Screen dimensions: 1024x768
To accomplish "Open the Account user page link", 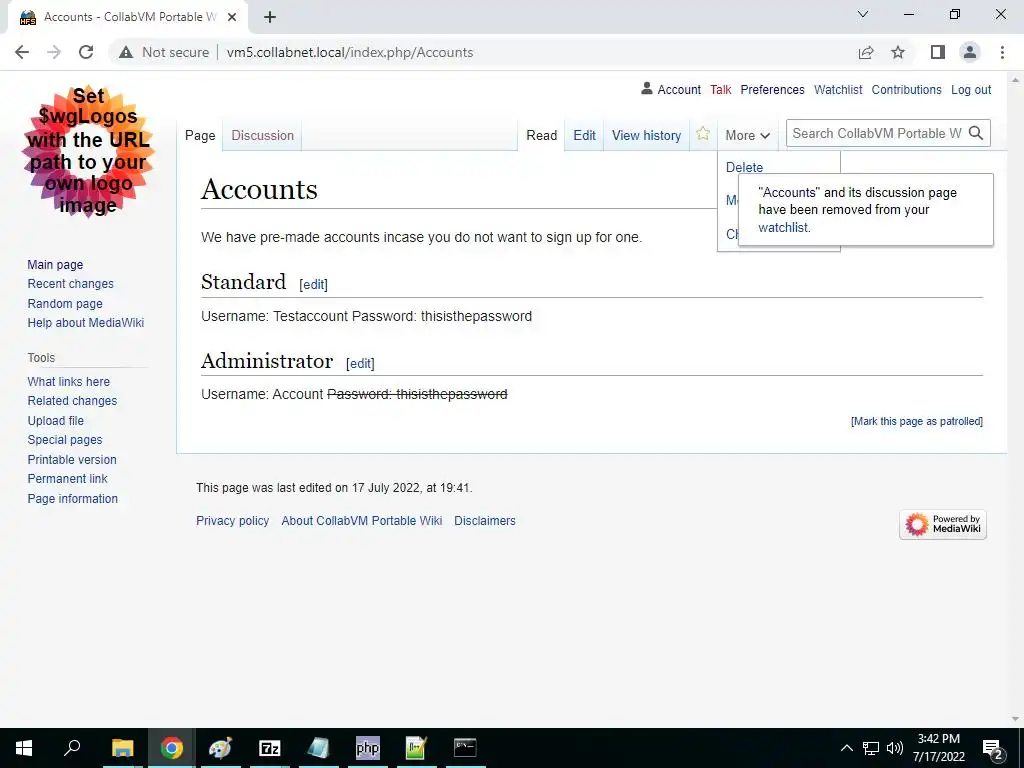I will 679,89.
